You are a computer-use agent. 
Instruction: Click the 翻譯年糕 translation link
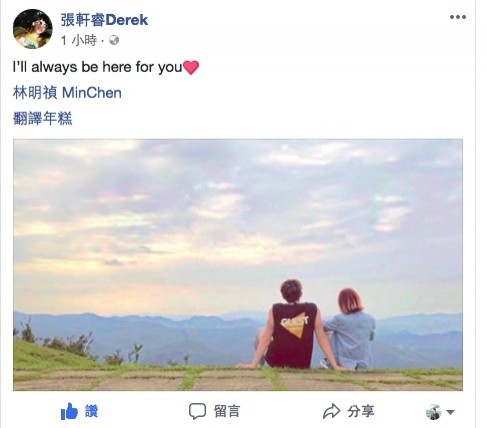42,118
